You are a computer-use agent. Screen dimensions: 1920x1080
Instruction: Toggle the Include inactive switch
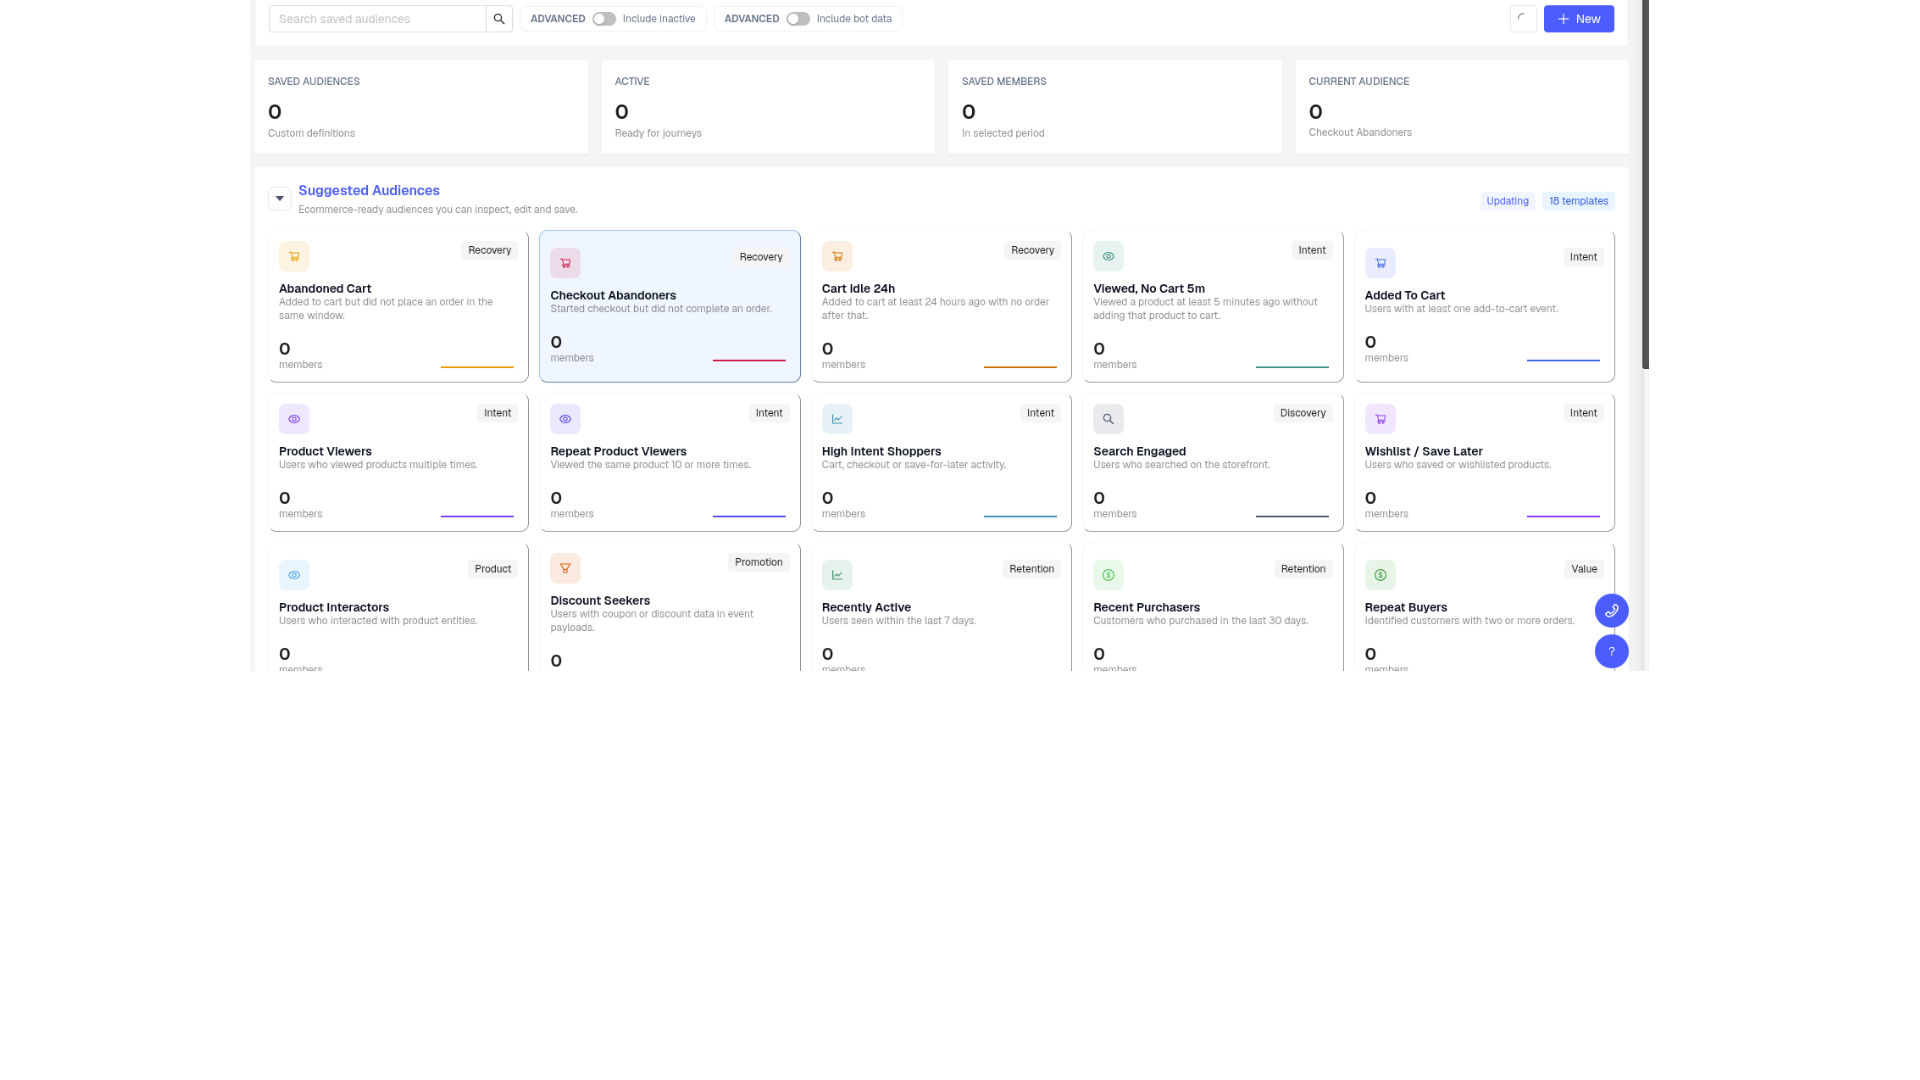tap(604, 19)
